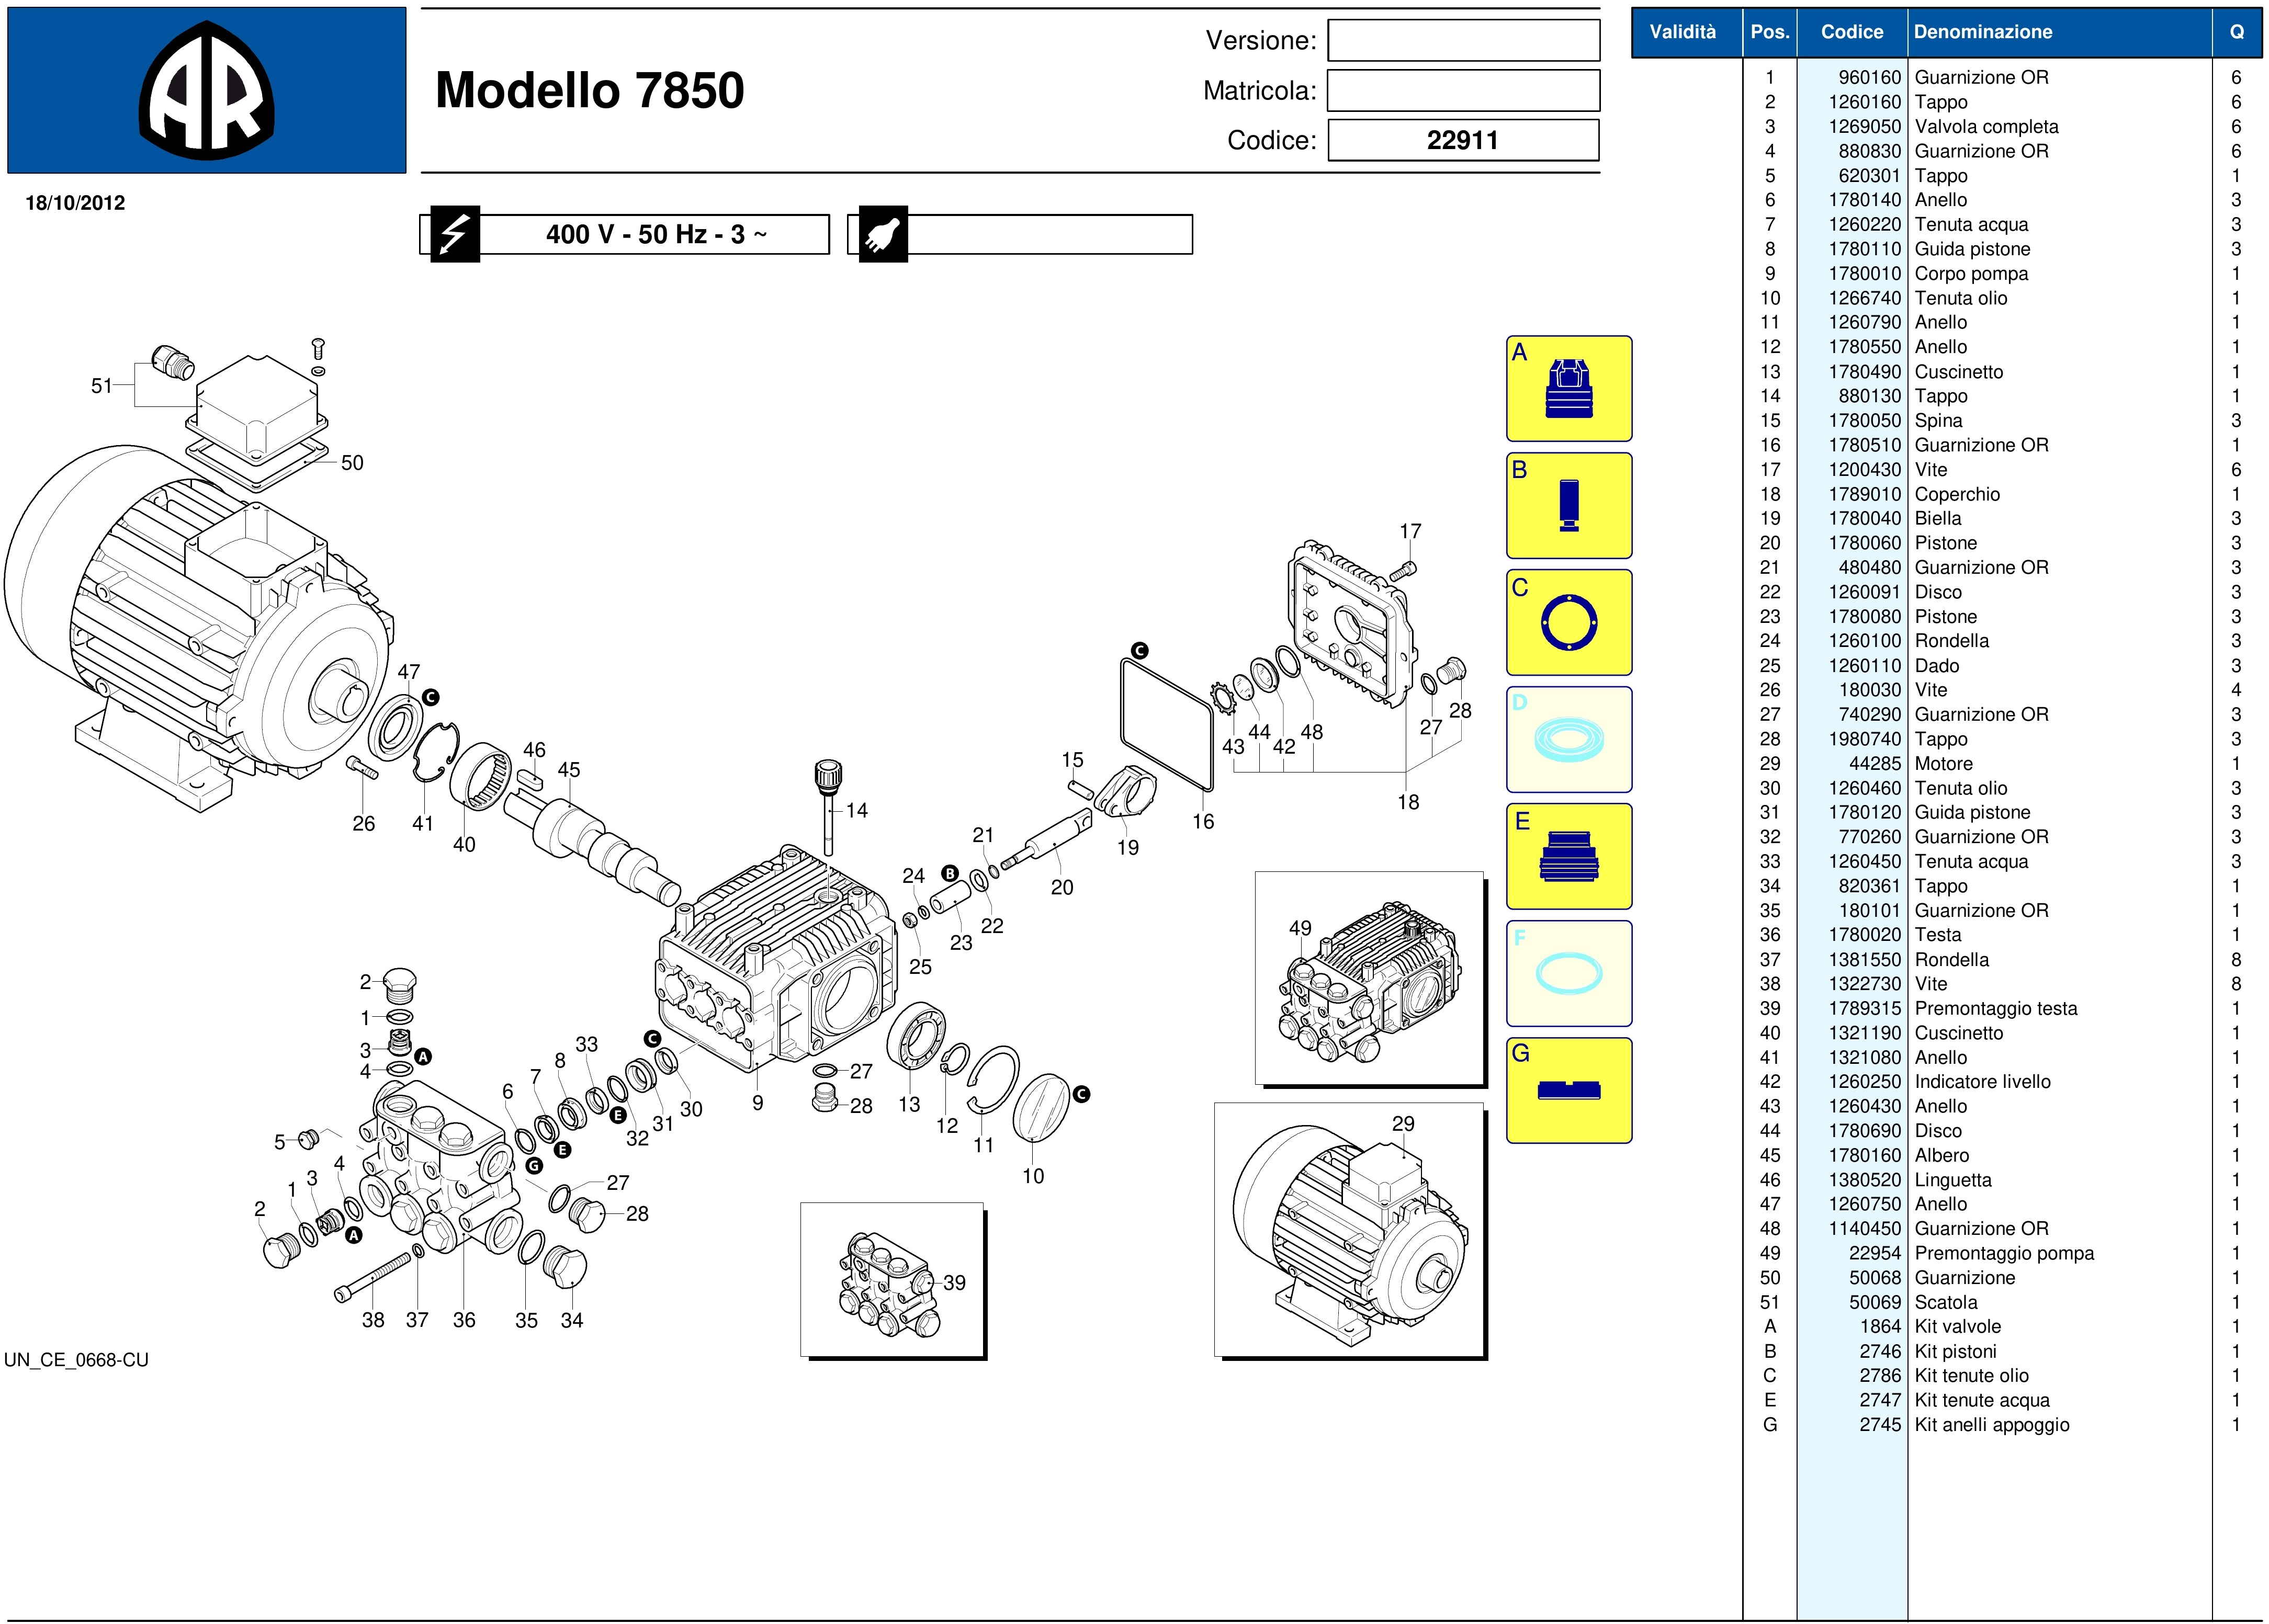Click the Validità column header

(1682, 32)
